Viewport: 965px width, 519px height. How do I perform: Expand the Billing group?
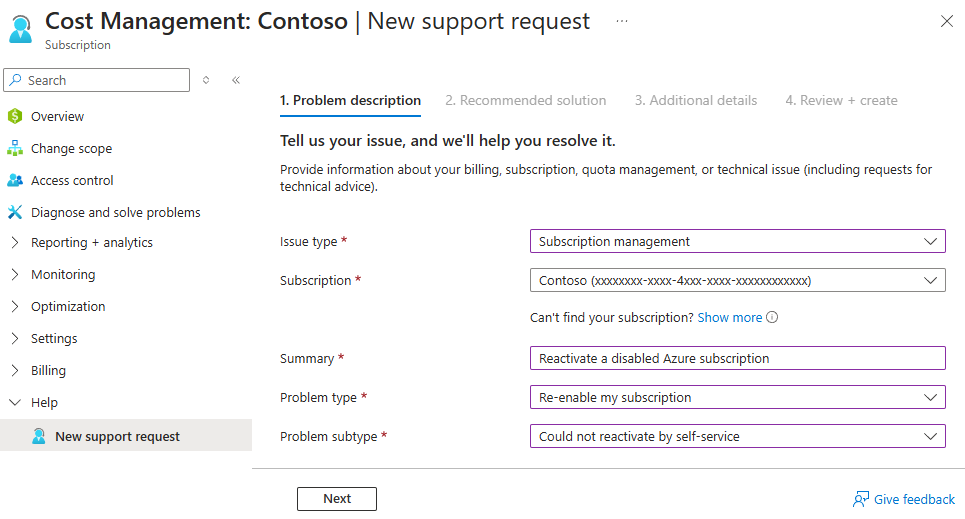coord(15,371)
